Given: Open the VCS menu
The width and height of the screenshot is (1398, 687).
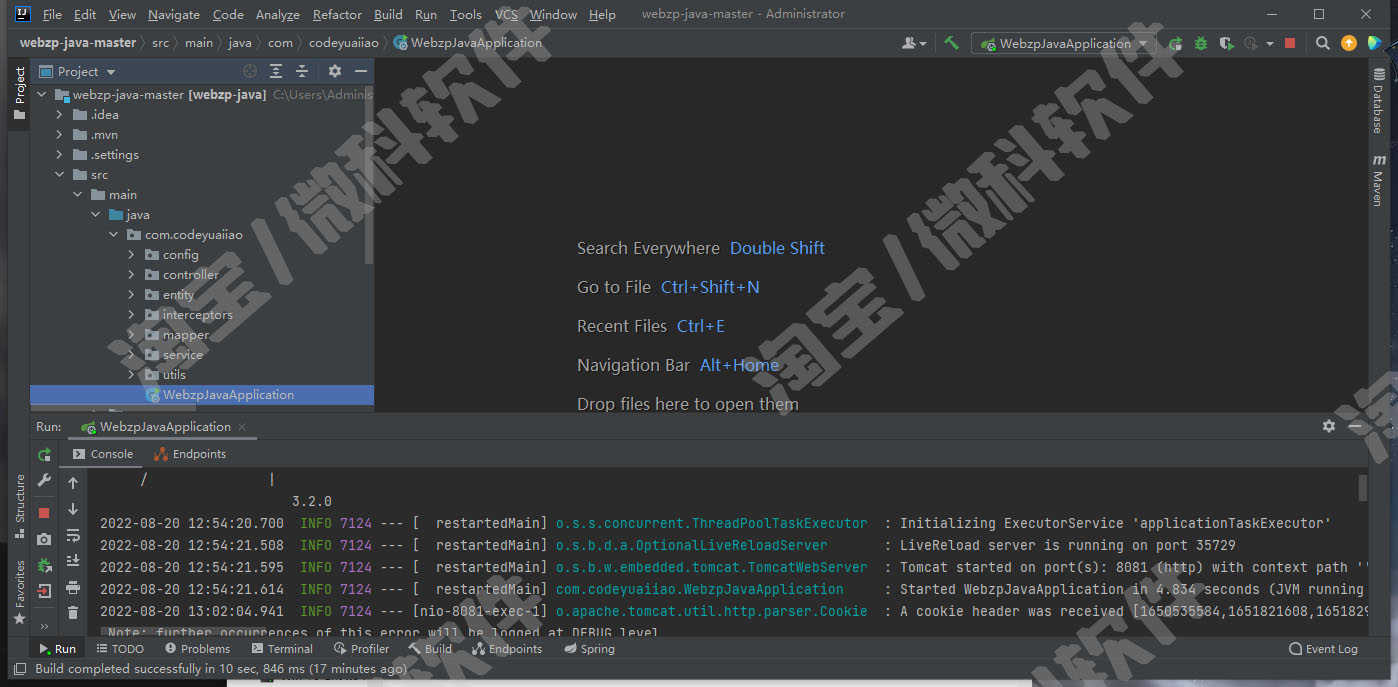Looking at the screenshot, I should pos(506,14).
